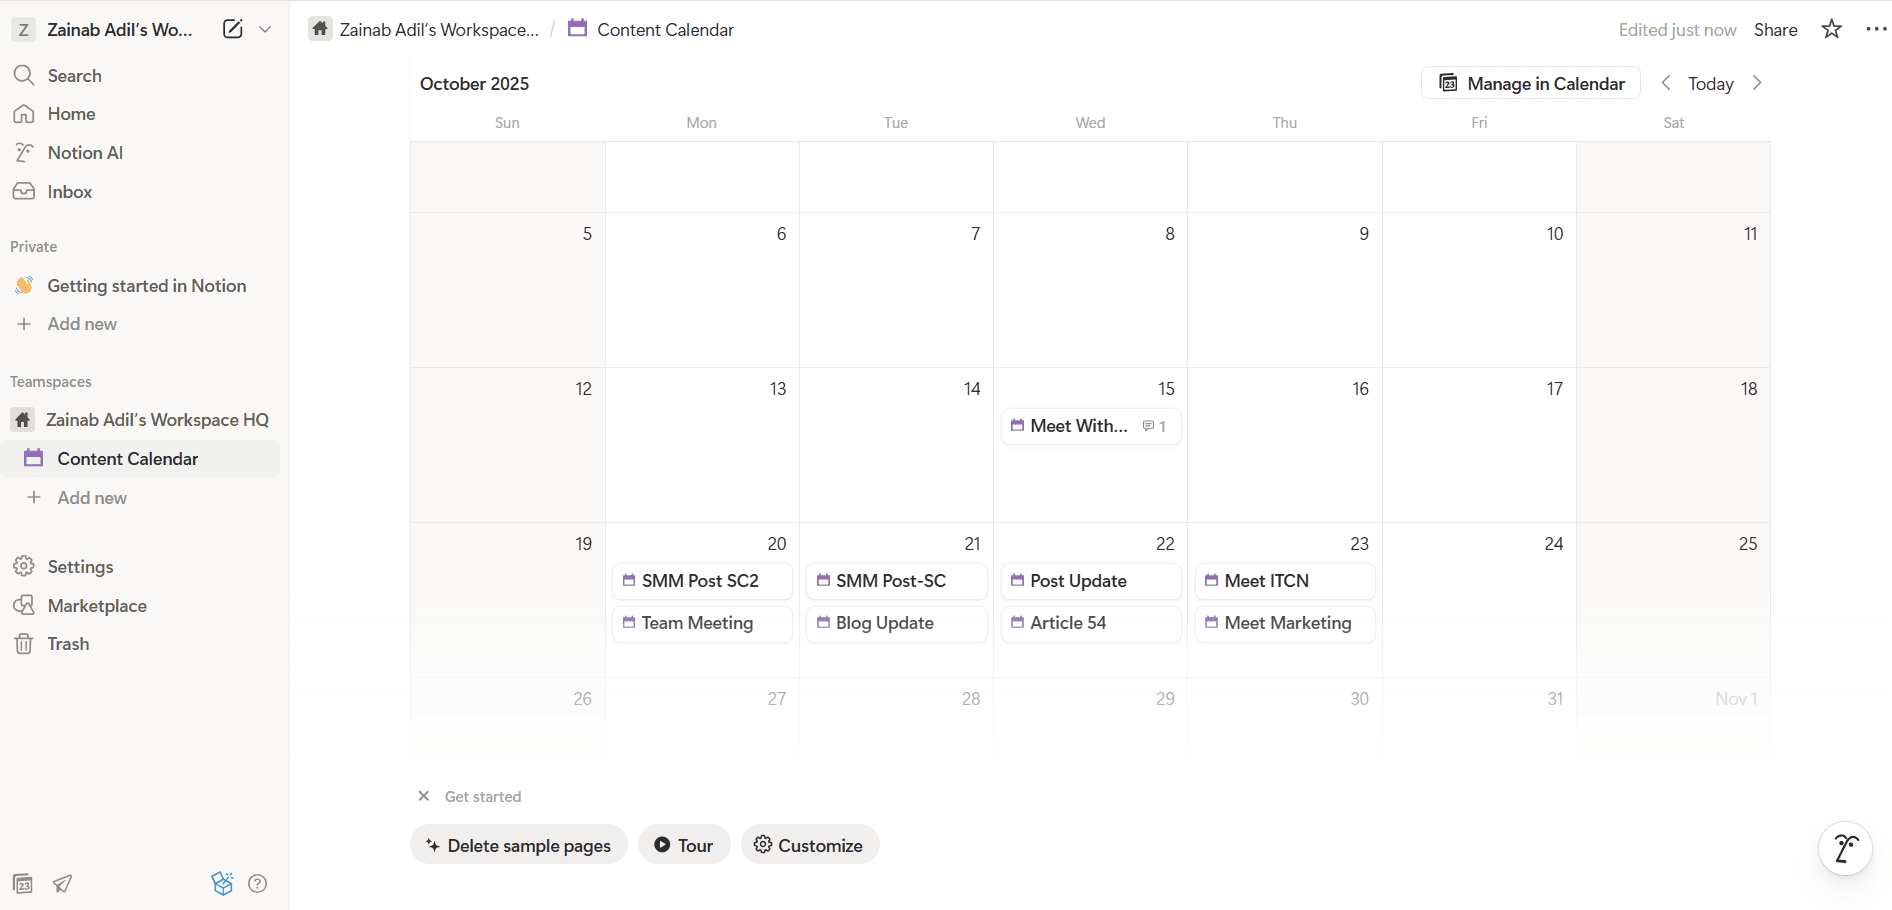Open Notion AI from sidebar
This screenshot has width=1892, height=910.
click(85, 153)
